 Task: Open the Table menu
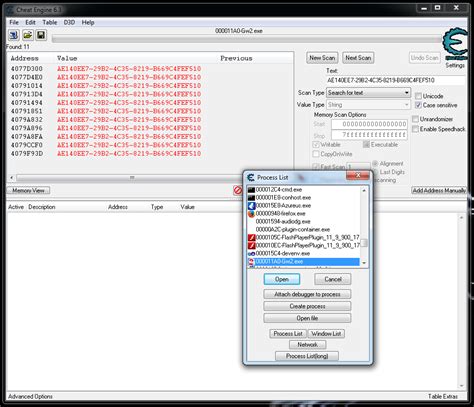(x=50, y=22)
